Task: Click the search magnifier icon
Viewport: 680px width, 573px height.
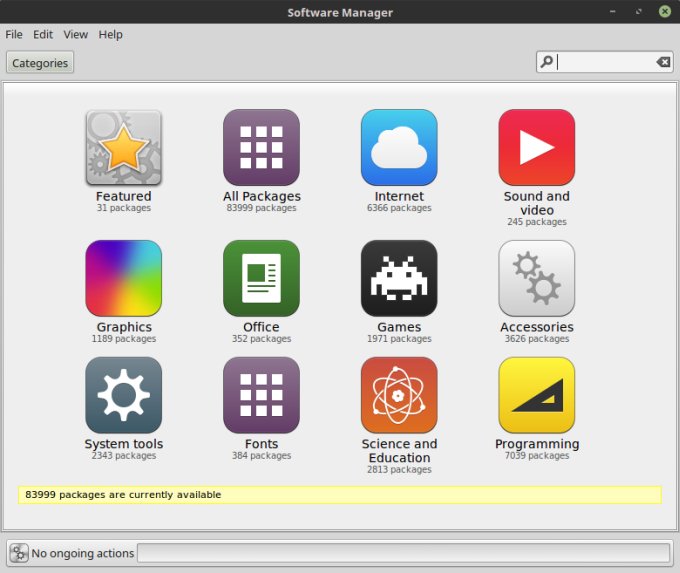Action: [546, 62]
